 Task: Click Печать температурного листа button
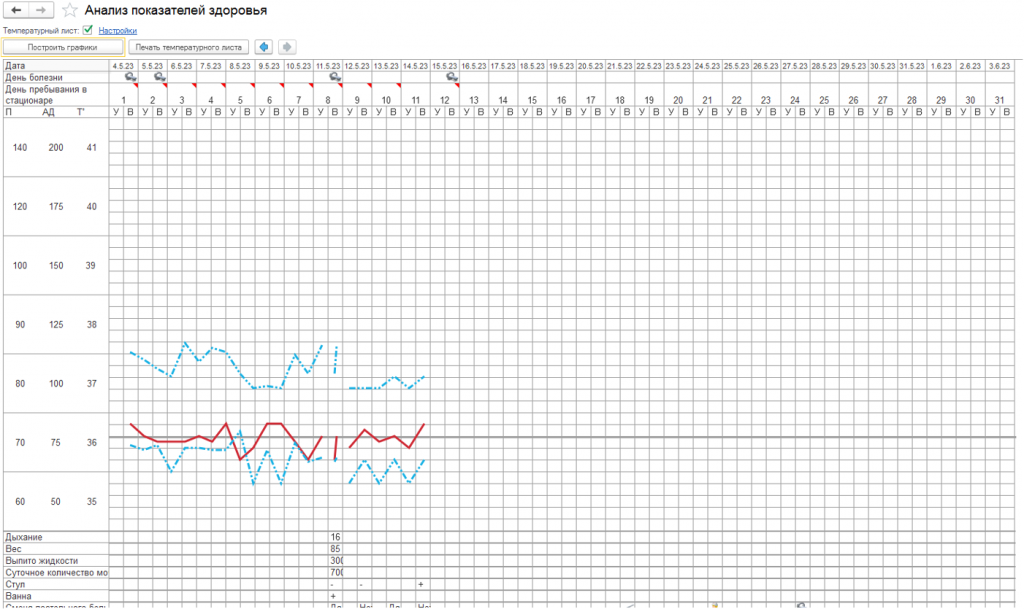189,47
